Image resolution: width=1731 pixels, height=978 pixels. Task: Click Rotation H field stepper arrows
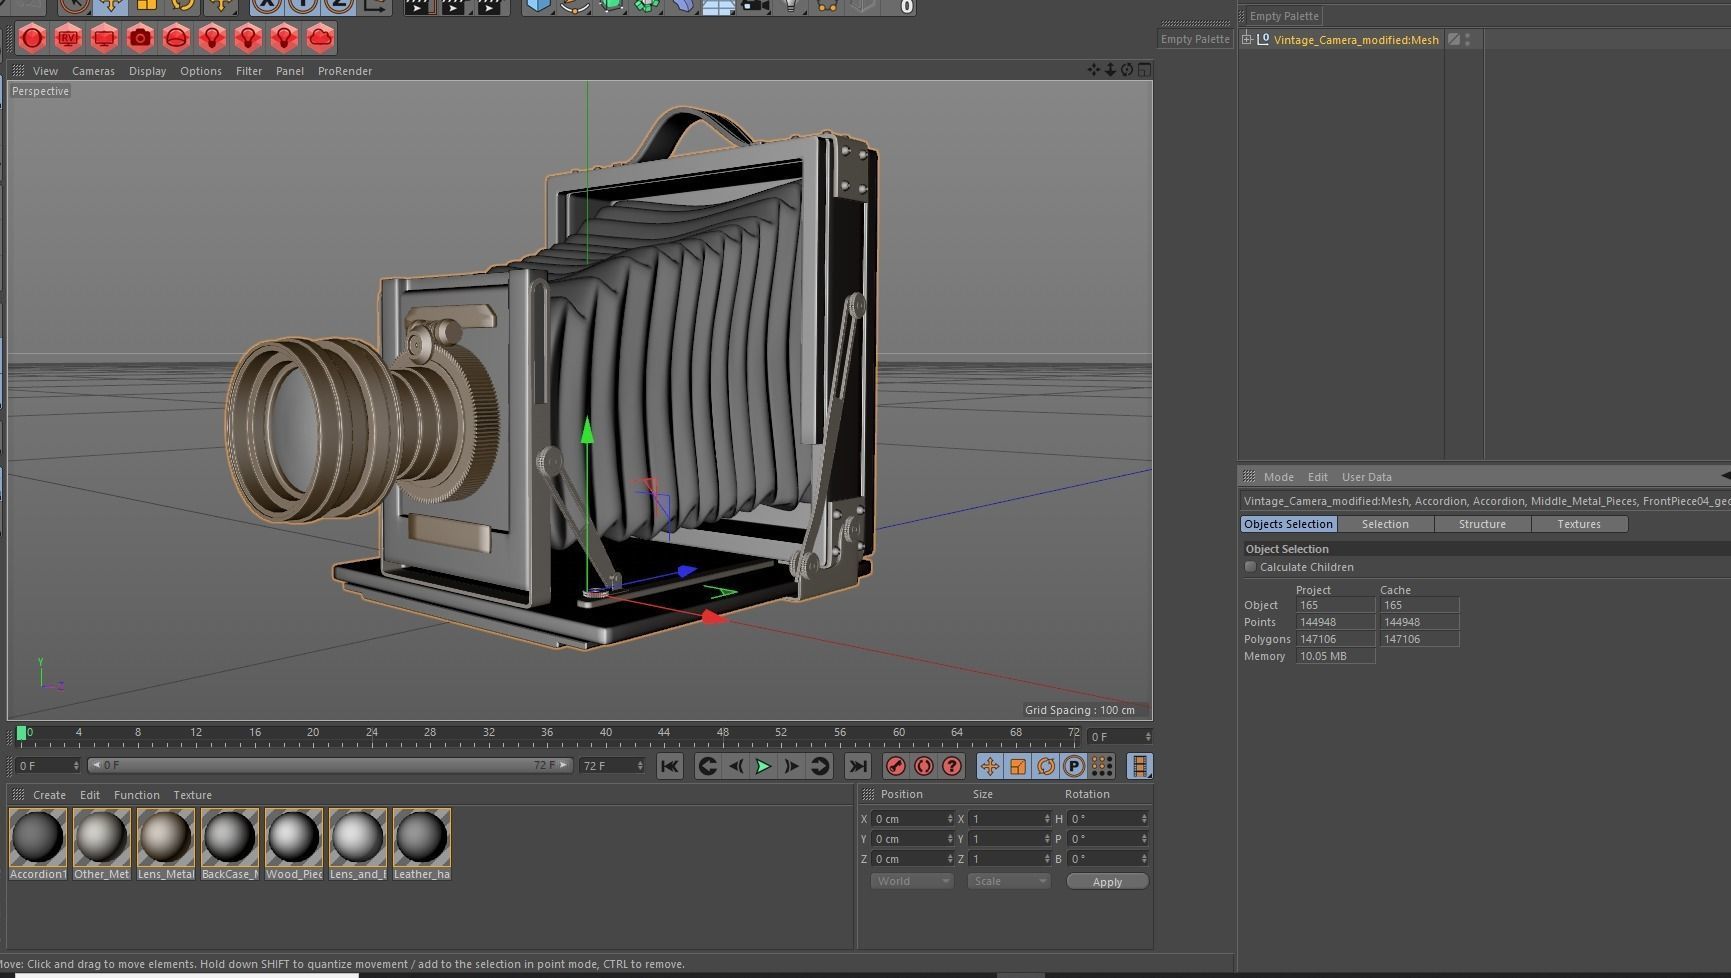pos(1144,819)
